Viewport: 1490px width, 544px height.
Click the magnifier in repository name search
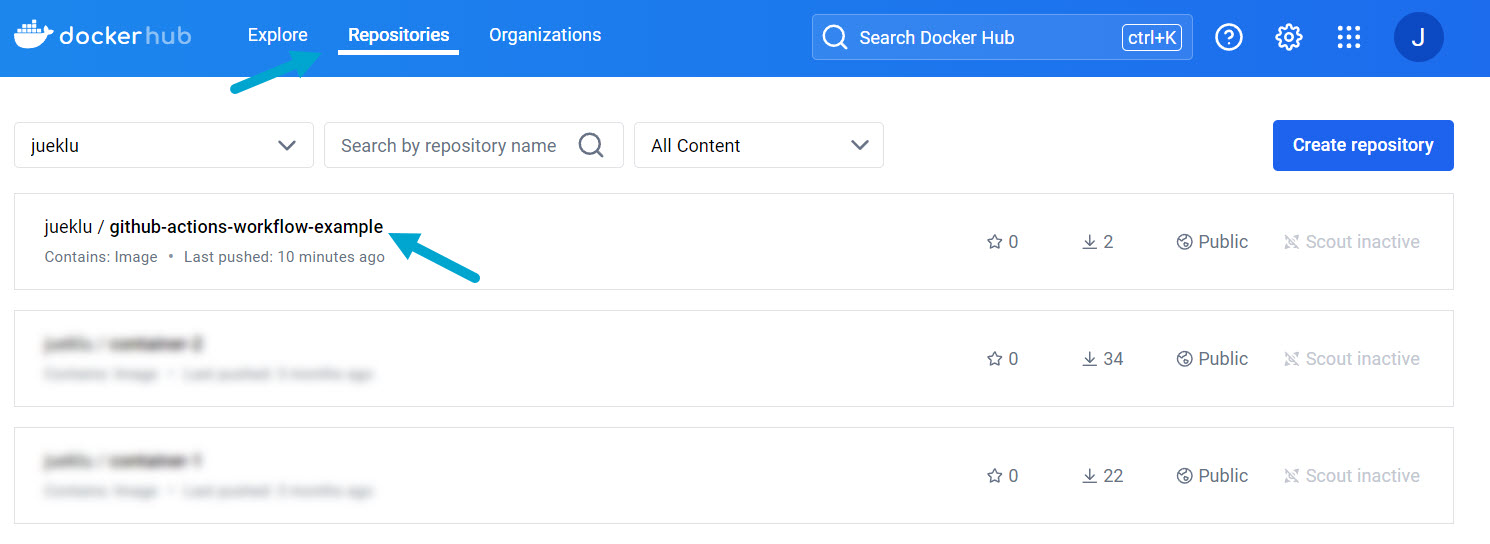[x=591, y=145]
